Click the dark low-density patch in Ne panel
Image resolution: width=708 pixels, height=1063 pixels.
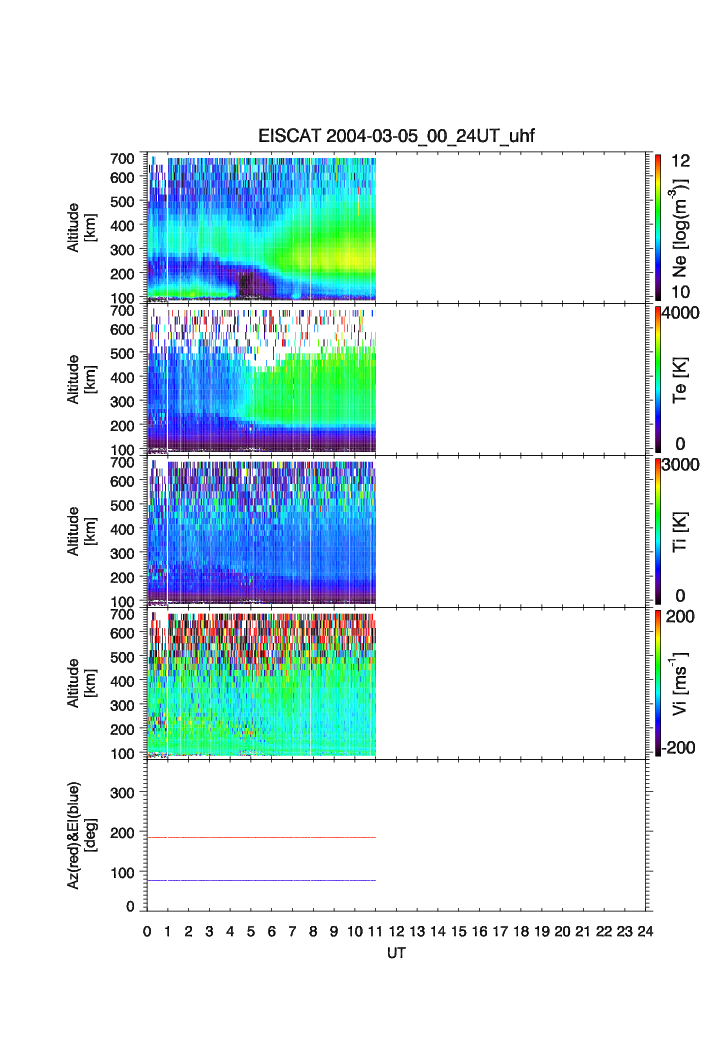[250, 283]
